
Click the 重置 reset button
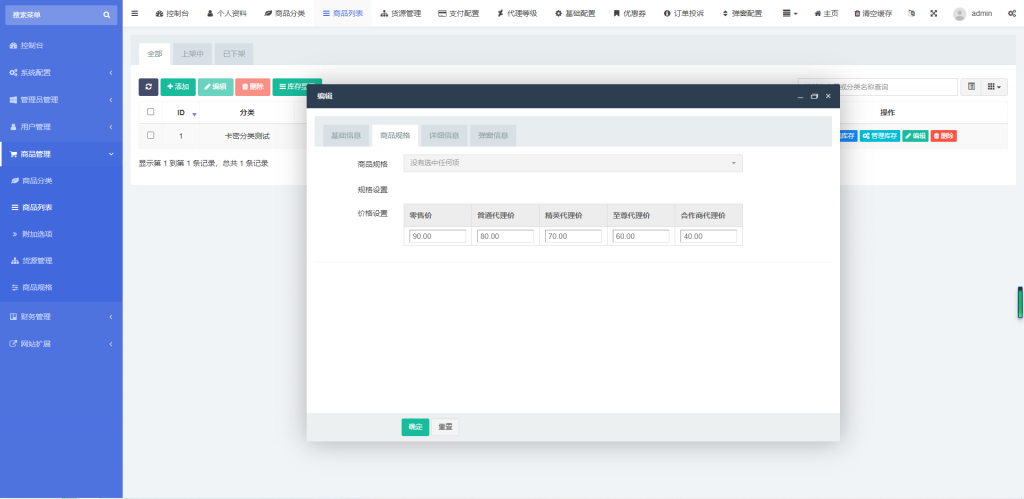[445, 427]
